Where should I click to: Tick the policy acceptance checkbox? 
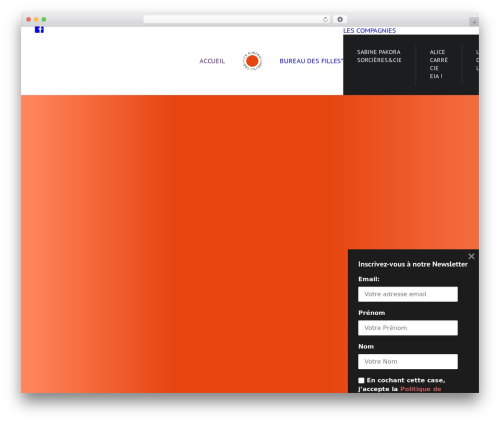tap(361, 380)
